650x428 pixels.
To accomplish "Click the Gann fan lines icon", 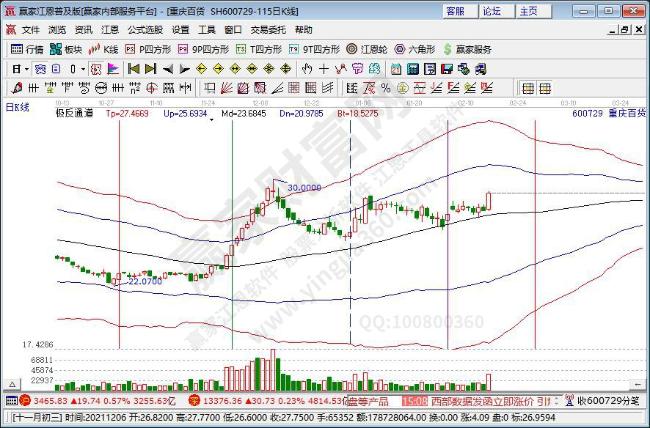I will [226, 88].
